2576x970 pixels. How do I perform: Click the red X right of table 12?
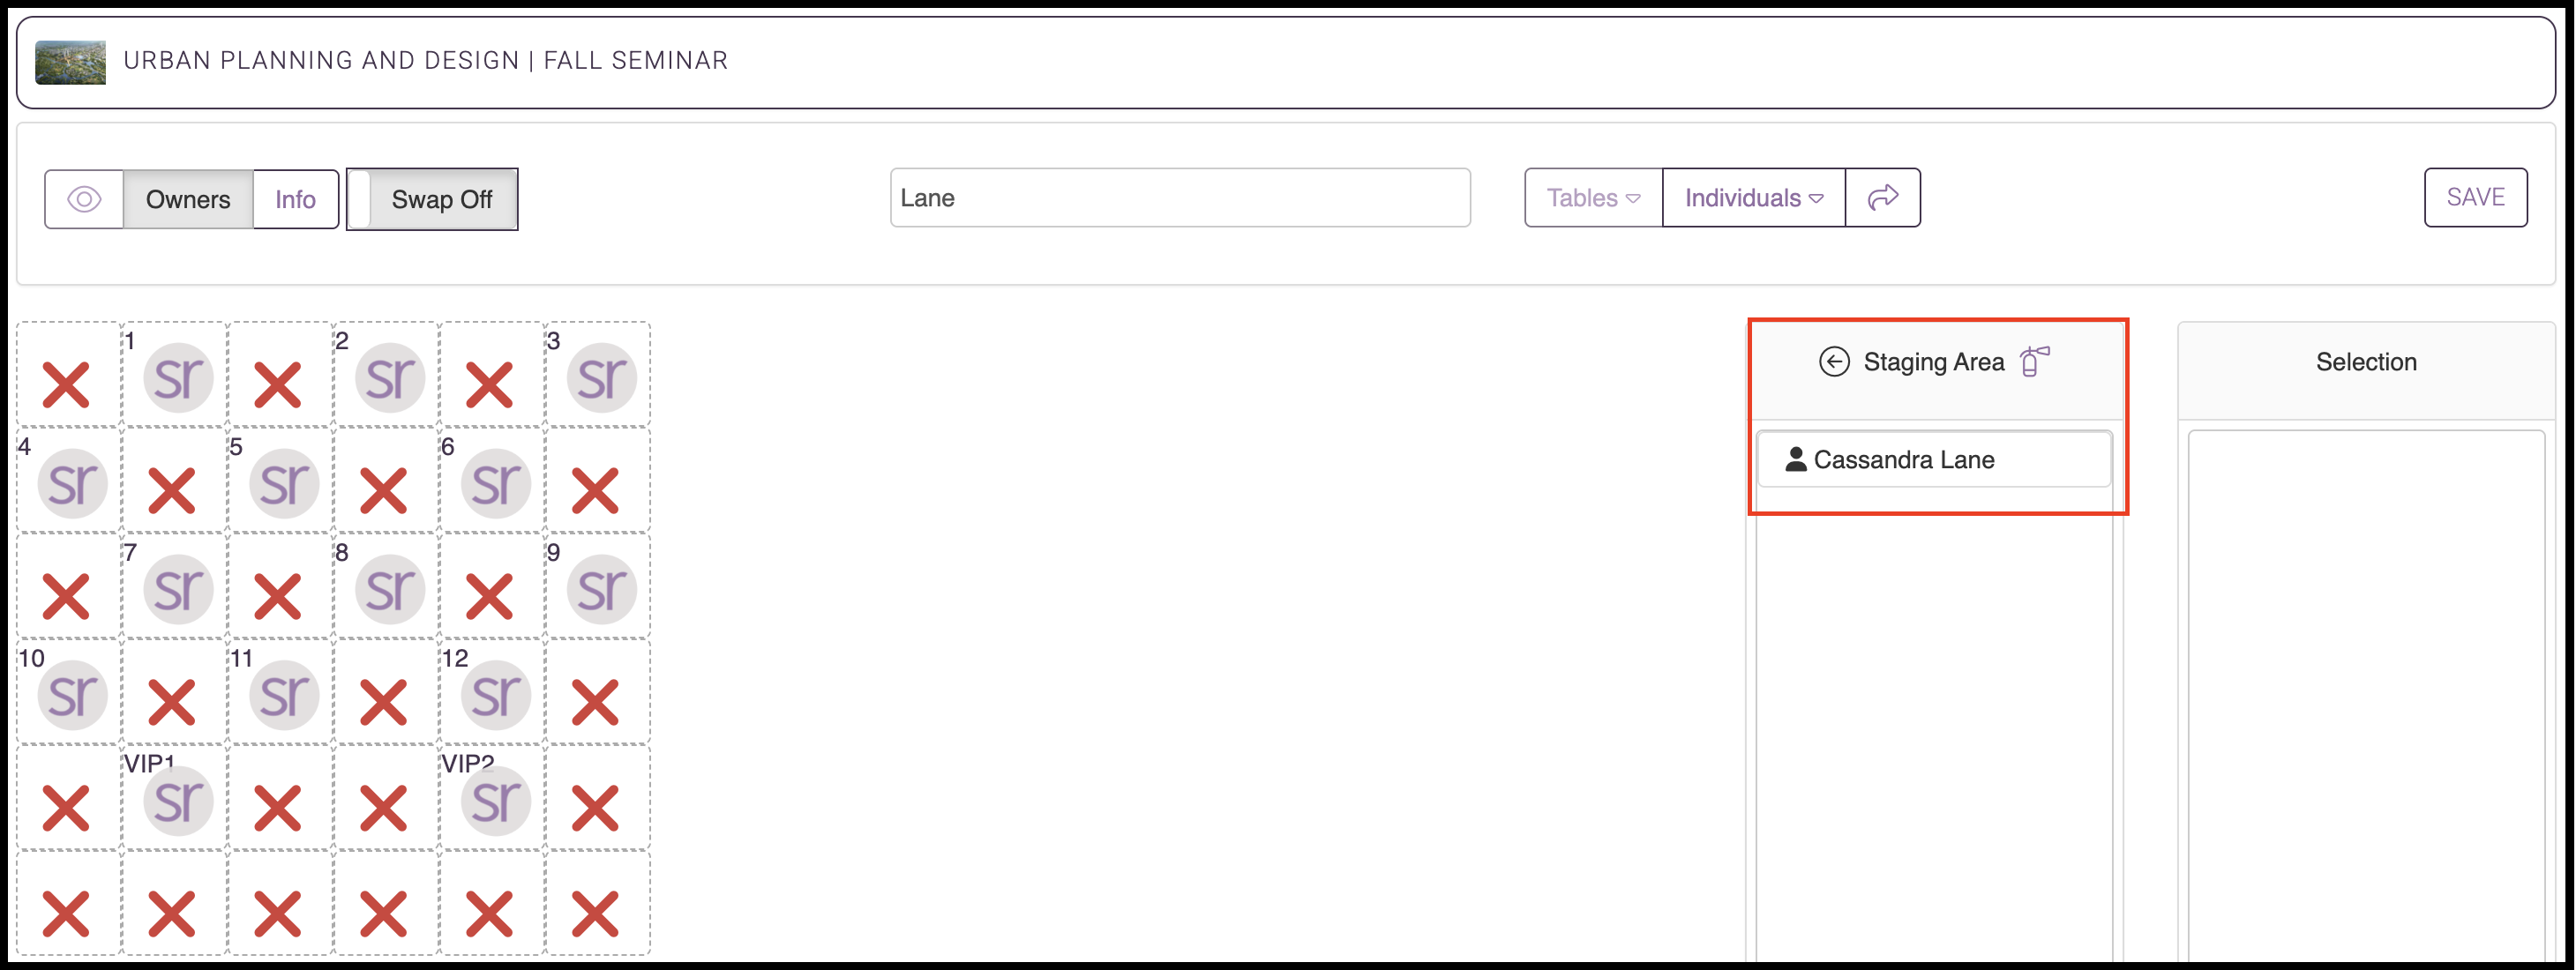tap(596, 703)
